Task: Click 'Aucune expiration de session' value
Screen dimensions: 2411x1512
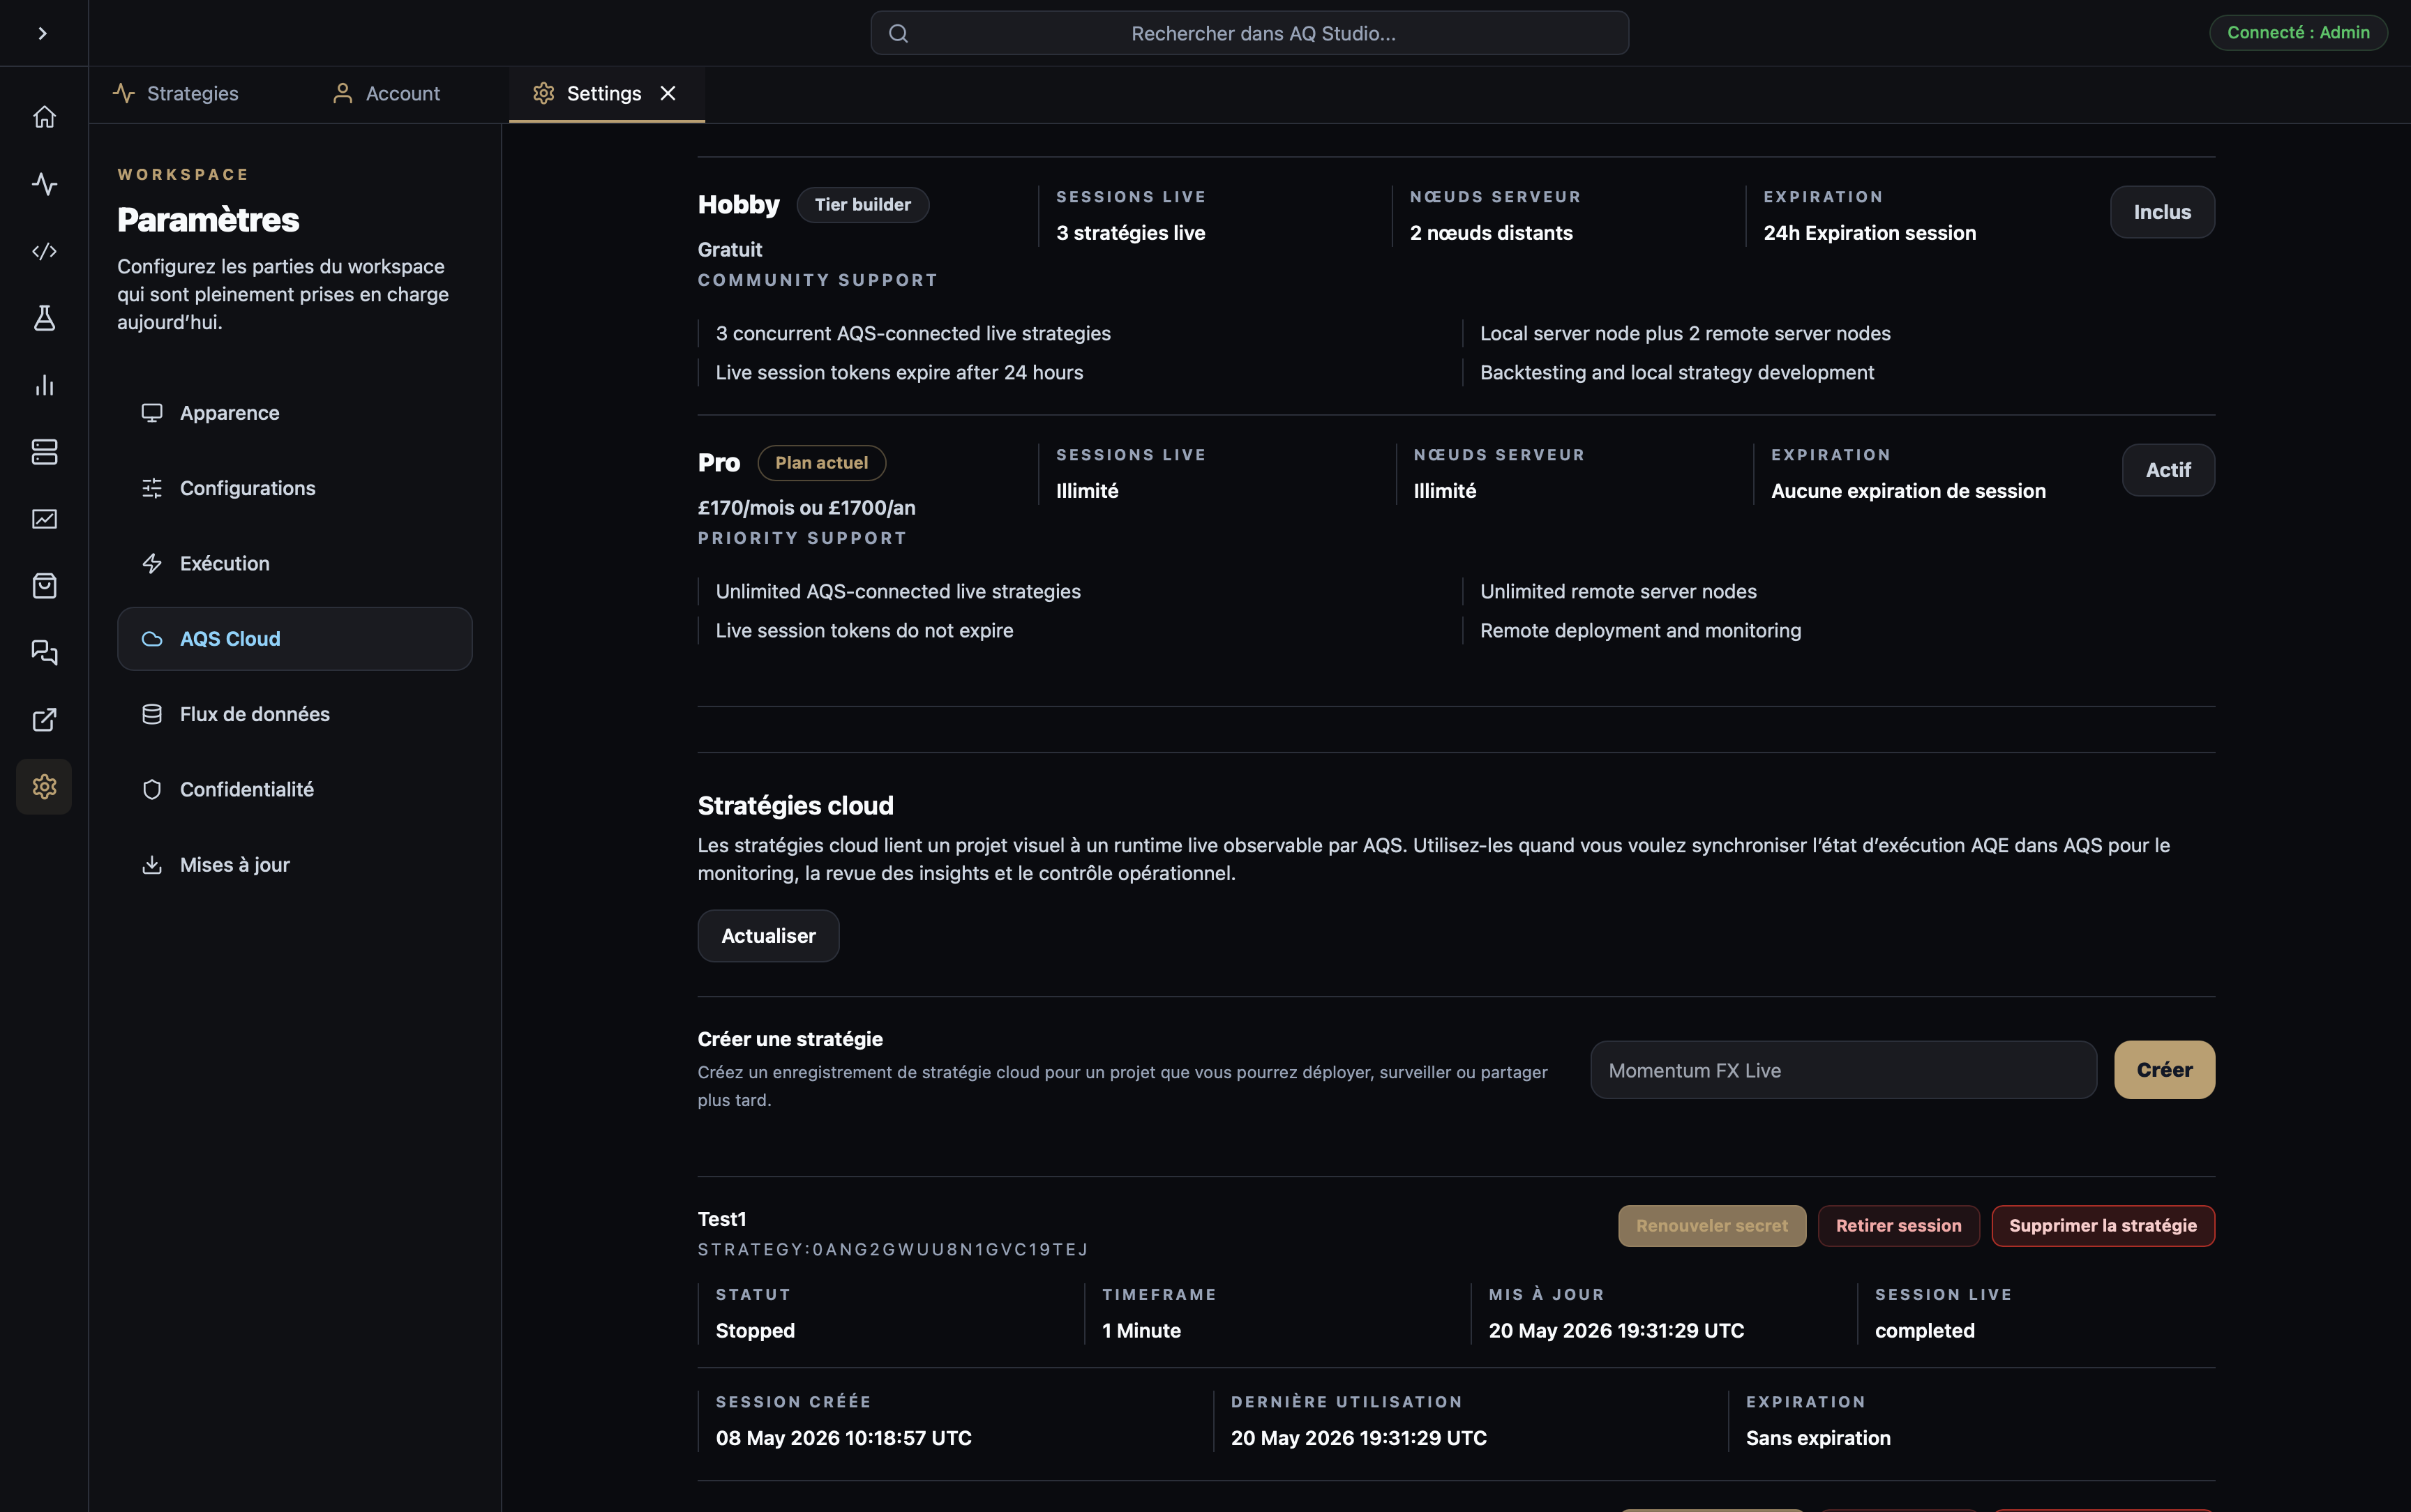Action: coord(1908,491)
